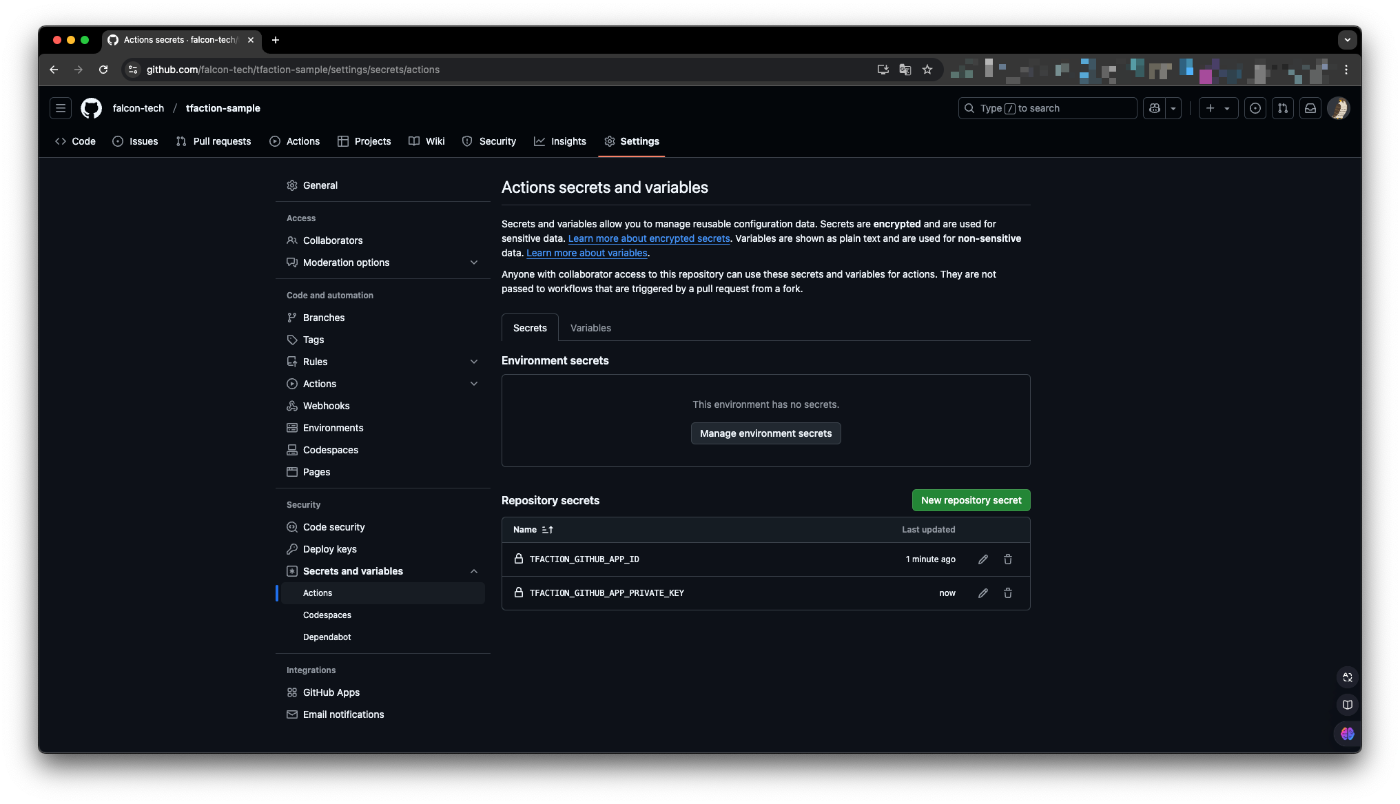Open Tags settings
Screen dimensions: 1400x804
coord(381,339)
